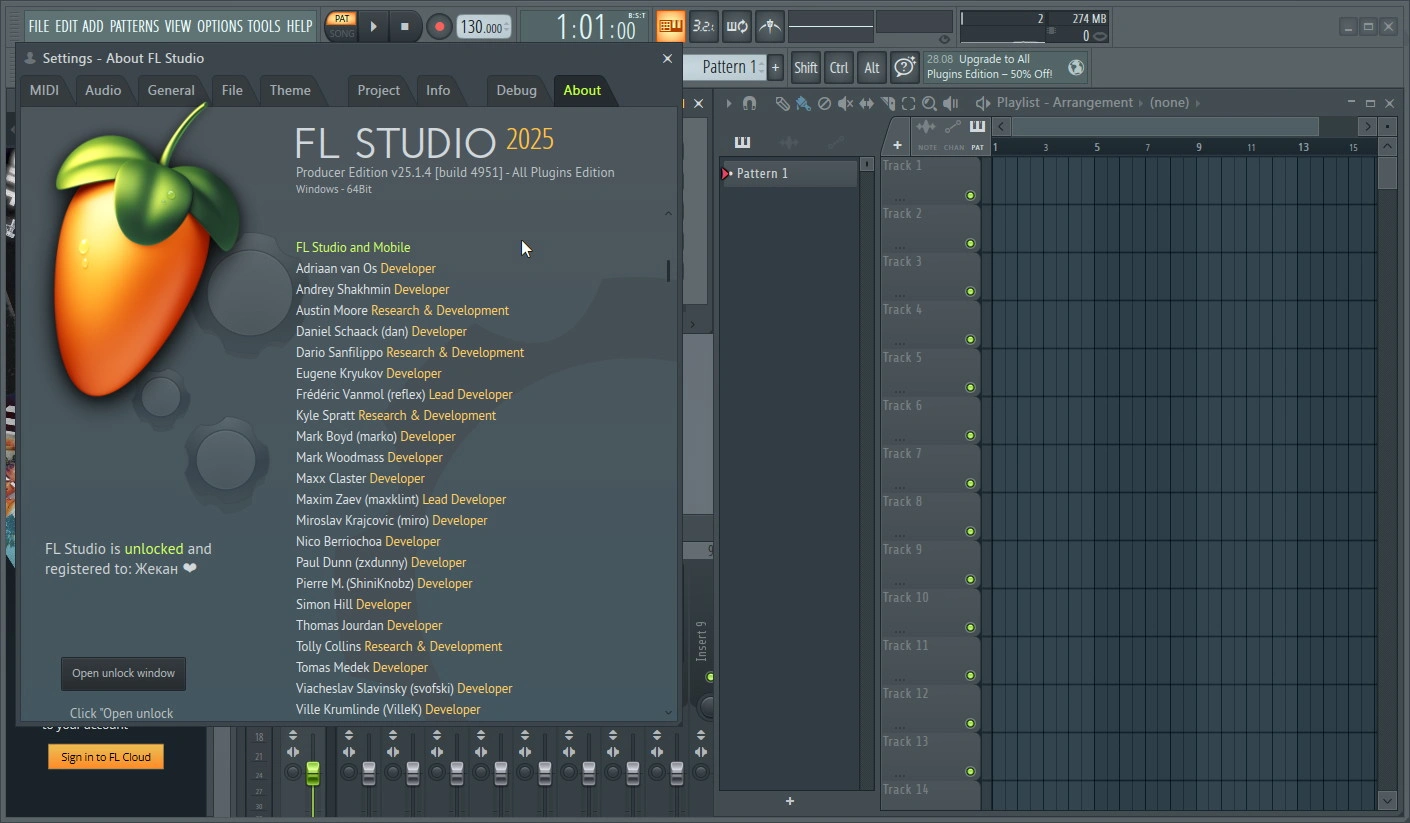Viewport: 1410px width, 823px height.
Task: Open the OPTIONS menu
Action: (x=219, y=26)
